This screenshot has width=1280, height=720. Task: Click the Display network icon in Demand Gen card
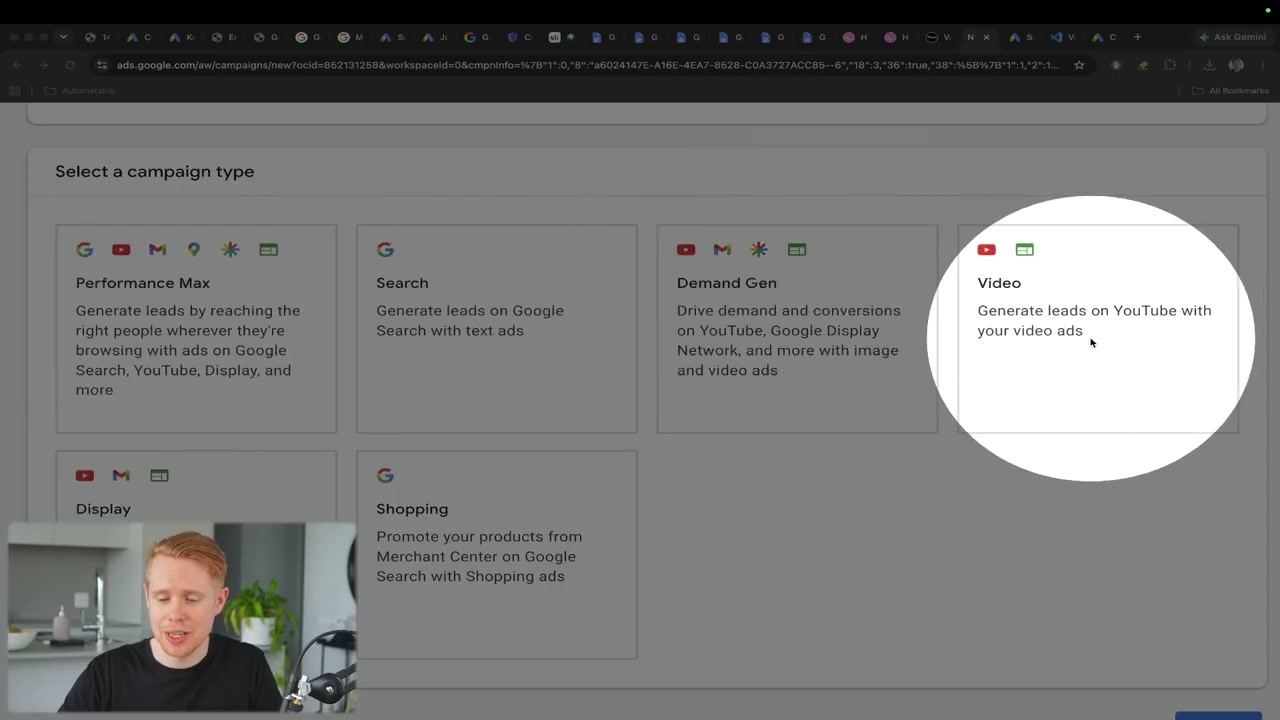pyautogui.click(x=796, y=250)
